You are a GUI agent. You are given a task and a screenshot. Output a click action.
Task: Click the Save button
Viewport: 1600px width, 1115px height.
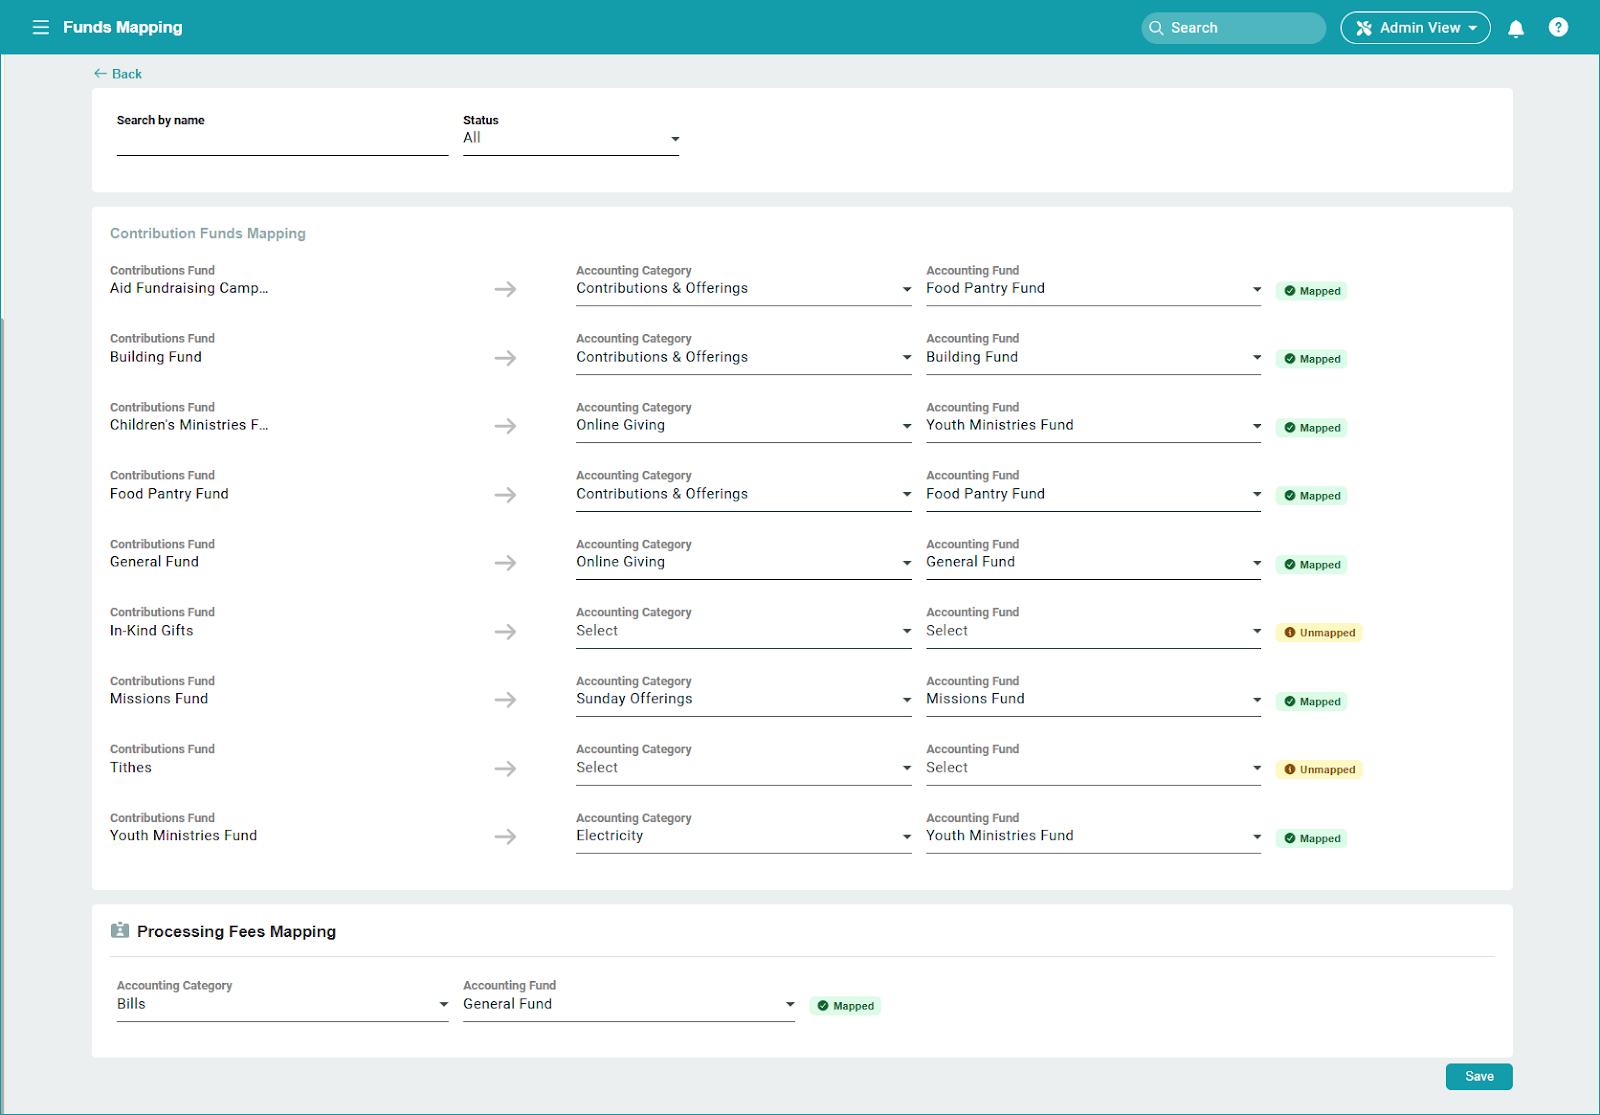pos(1478,1076)
